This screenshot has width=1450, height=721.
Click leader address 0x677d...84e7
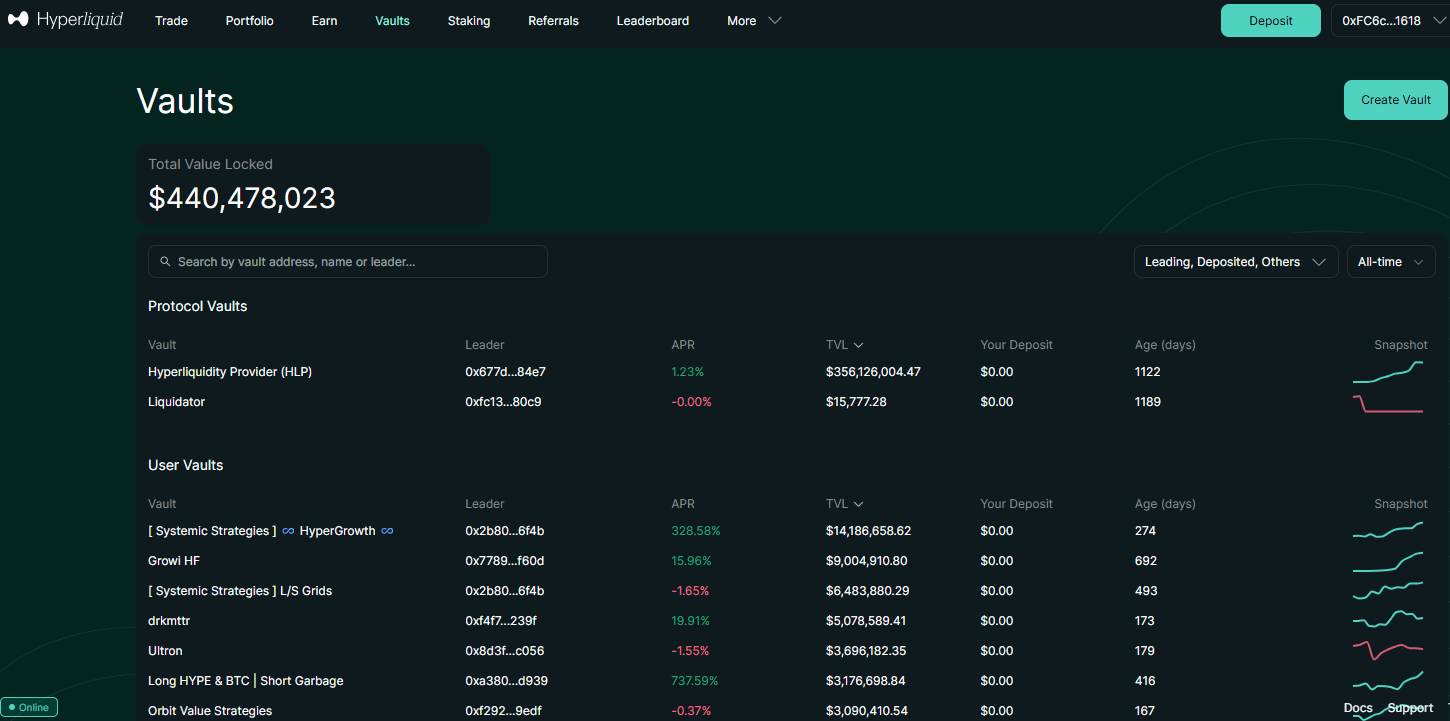coord(505,372)
